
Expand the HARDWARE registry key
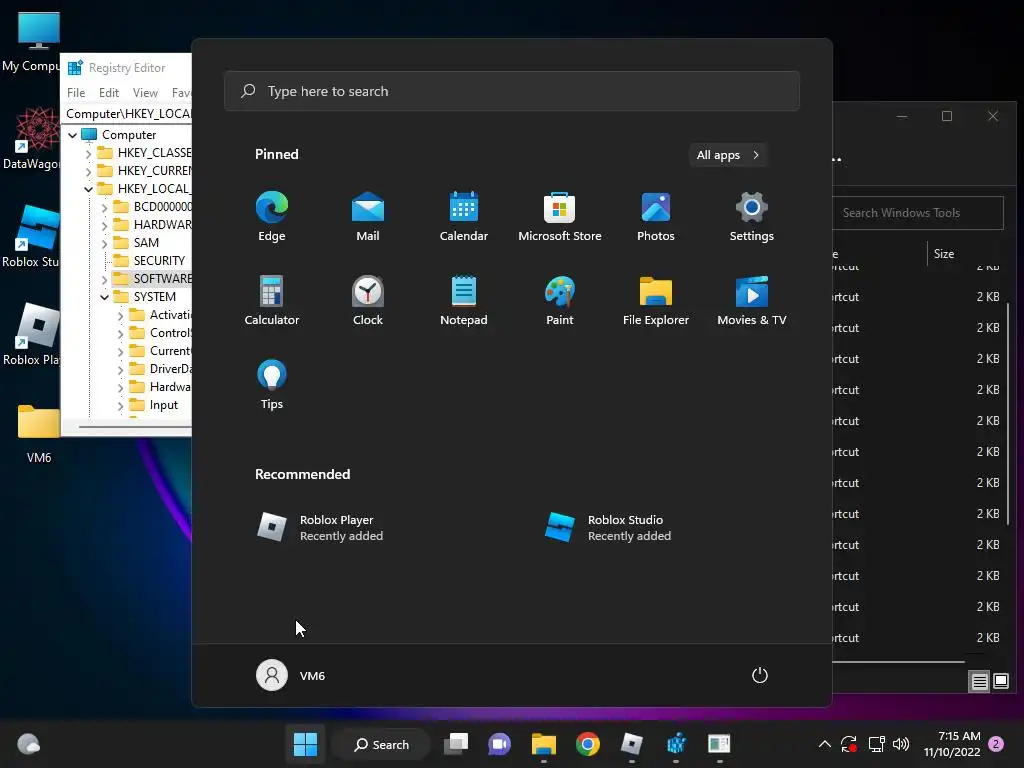[x=104, y=225]
